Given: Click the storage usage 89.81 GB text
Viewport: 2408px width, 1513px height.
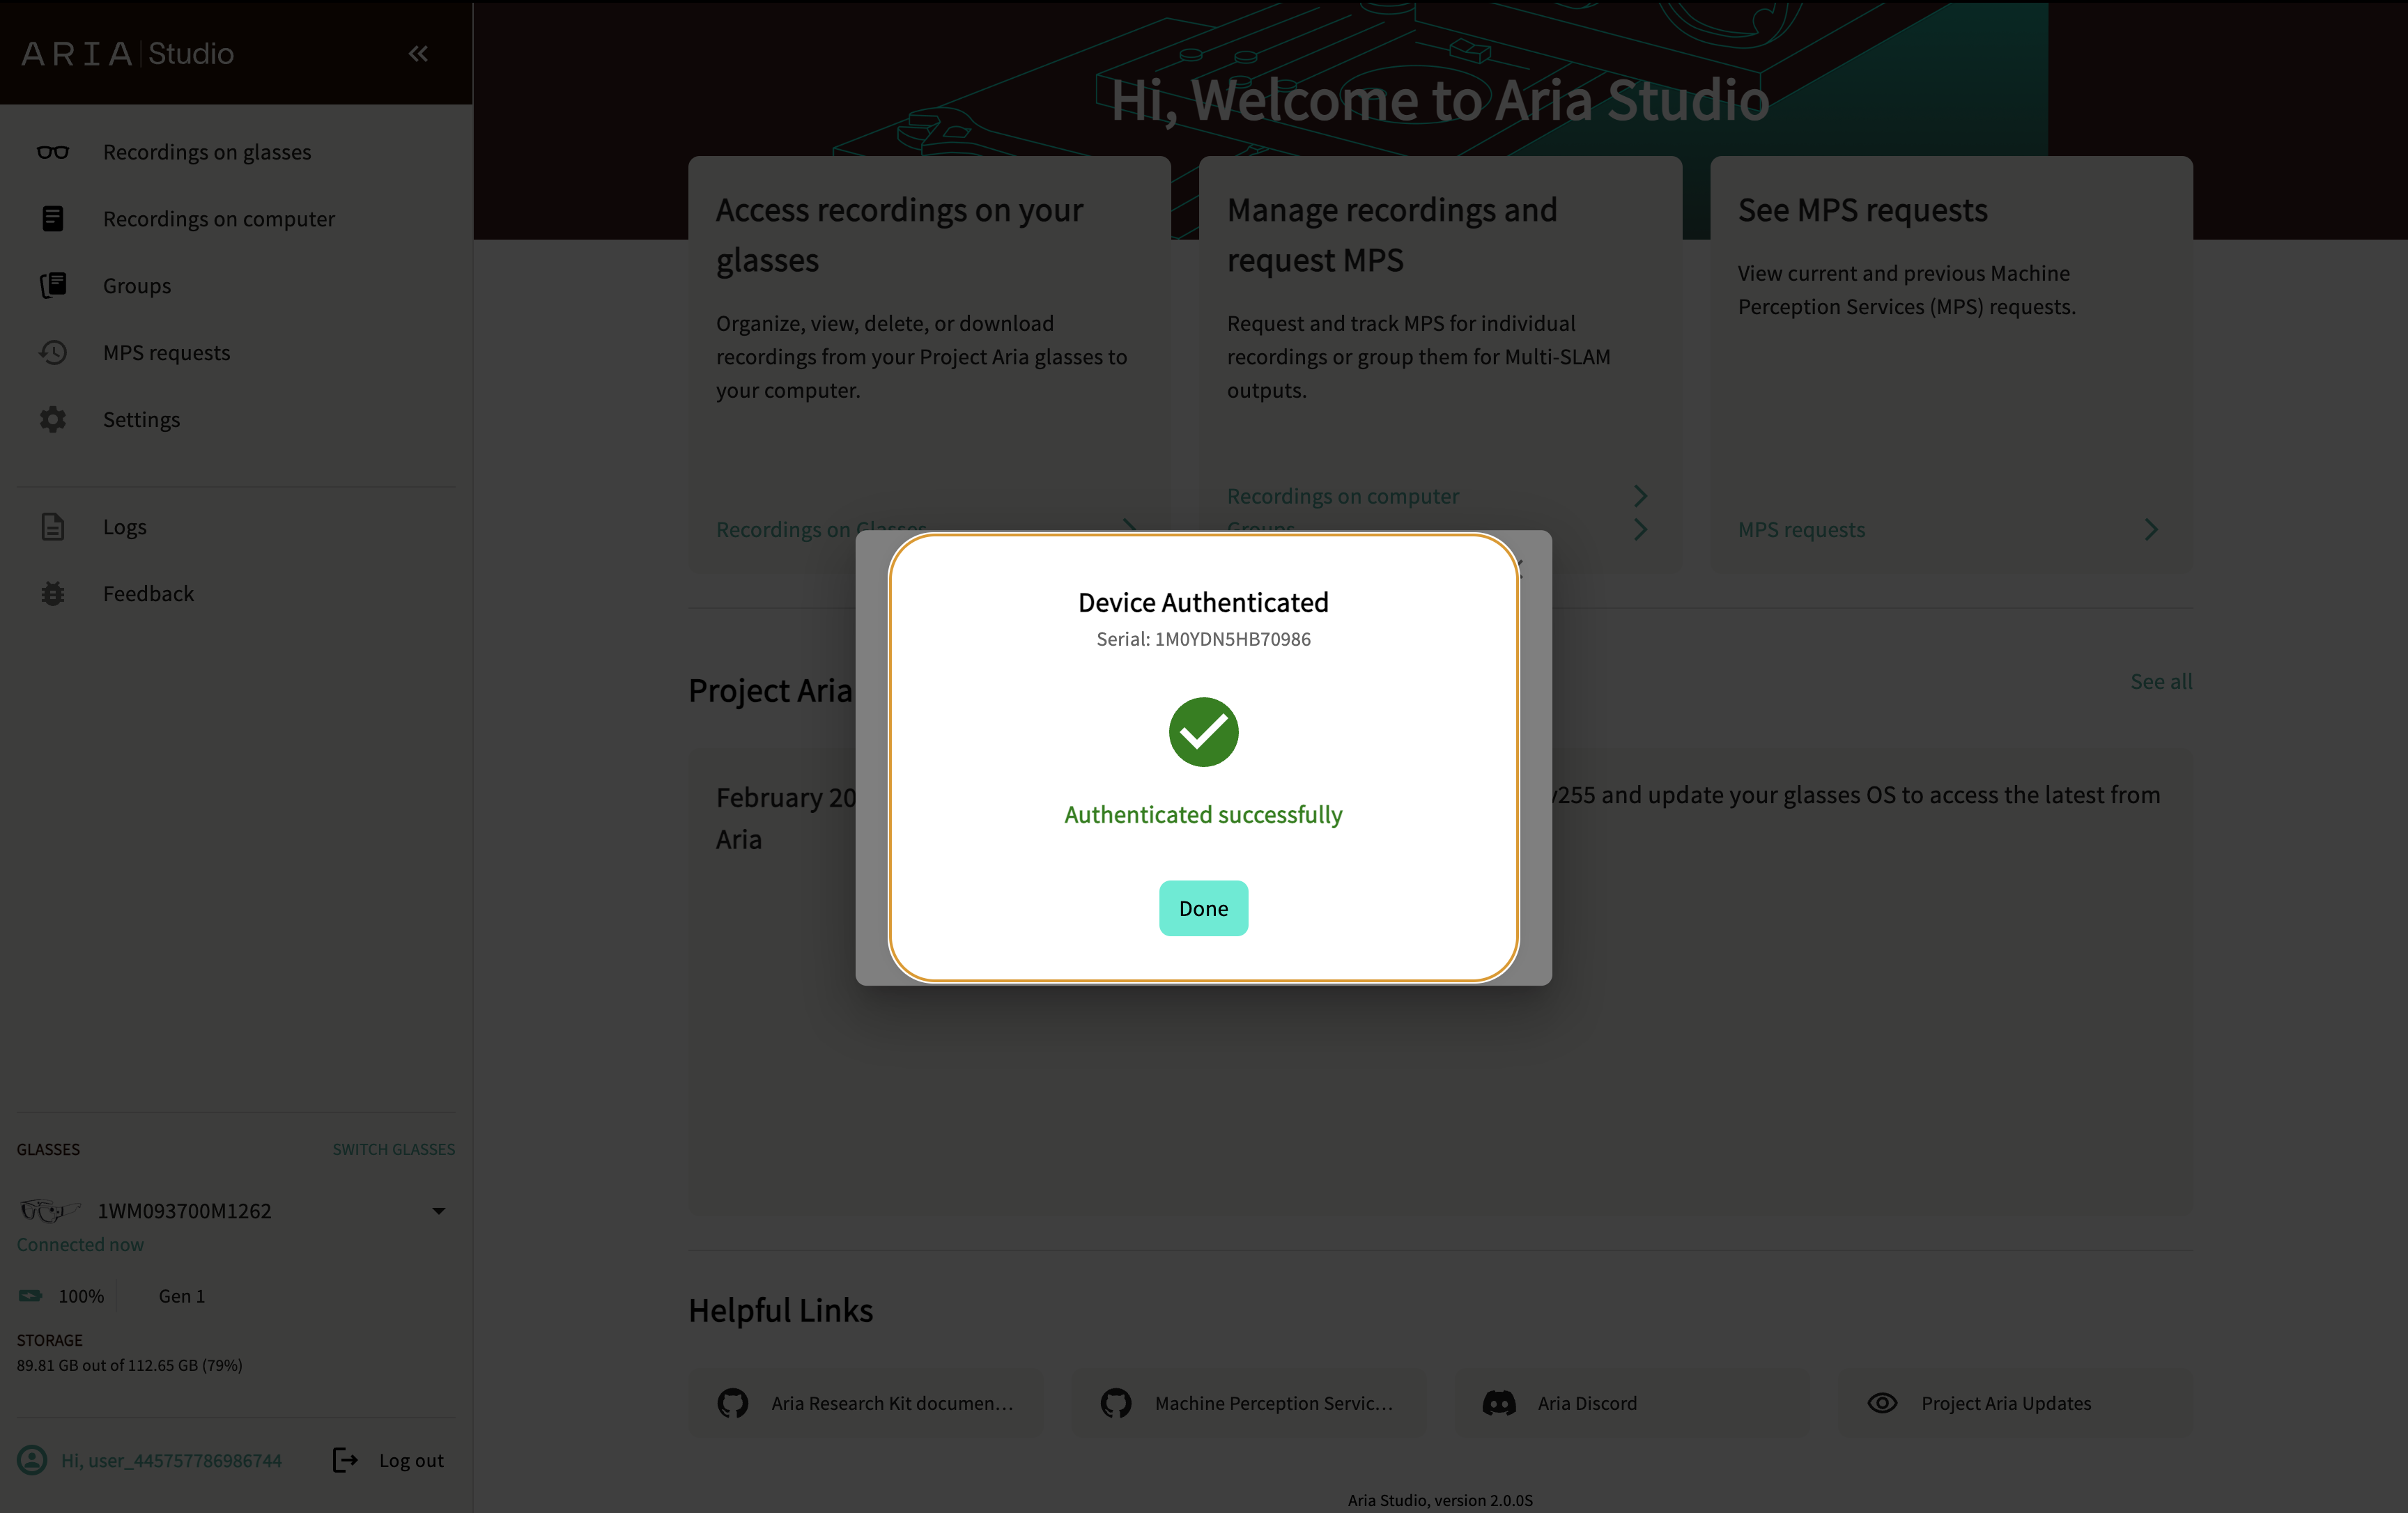Looking at the screenshot, I should tap(129, 1366).
